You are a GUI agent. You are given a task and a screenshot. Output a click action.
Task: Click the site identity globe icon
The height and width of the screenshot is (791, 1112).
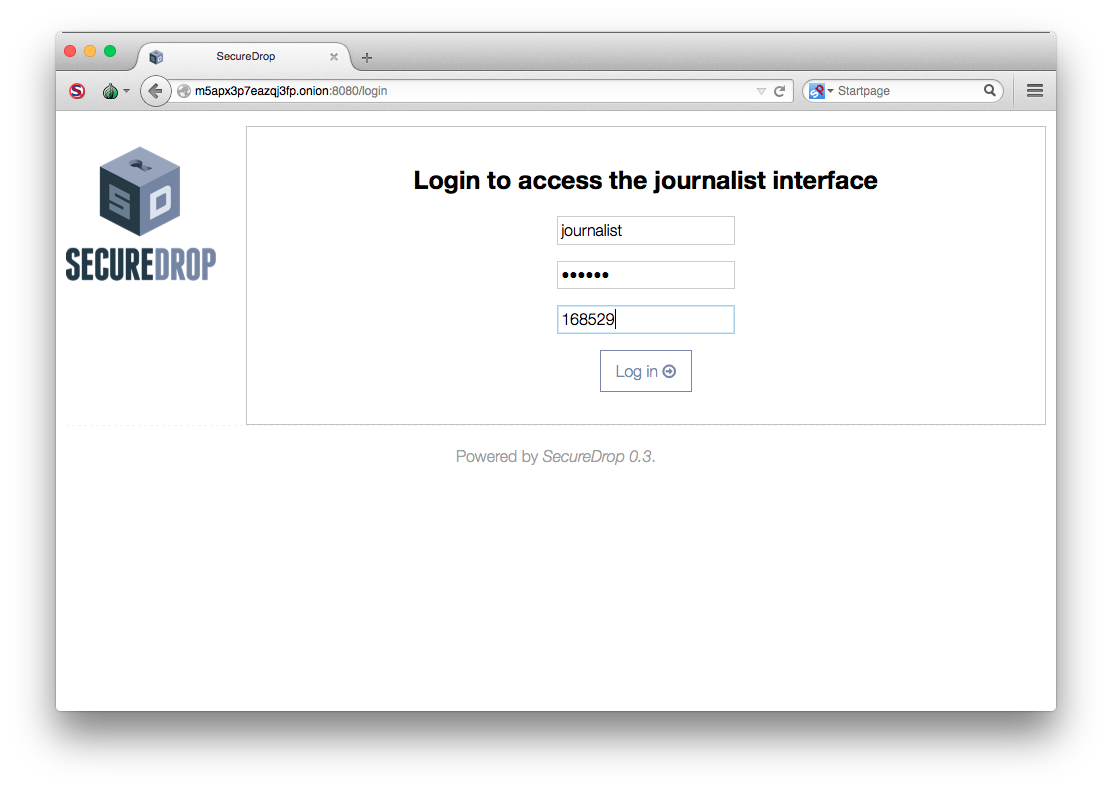[x=184, y=91]
